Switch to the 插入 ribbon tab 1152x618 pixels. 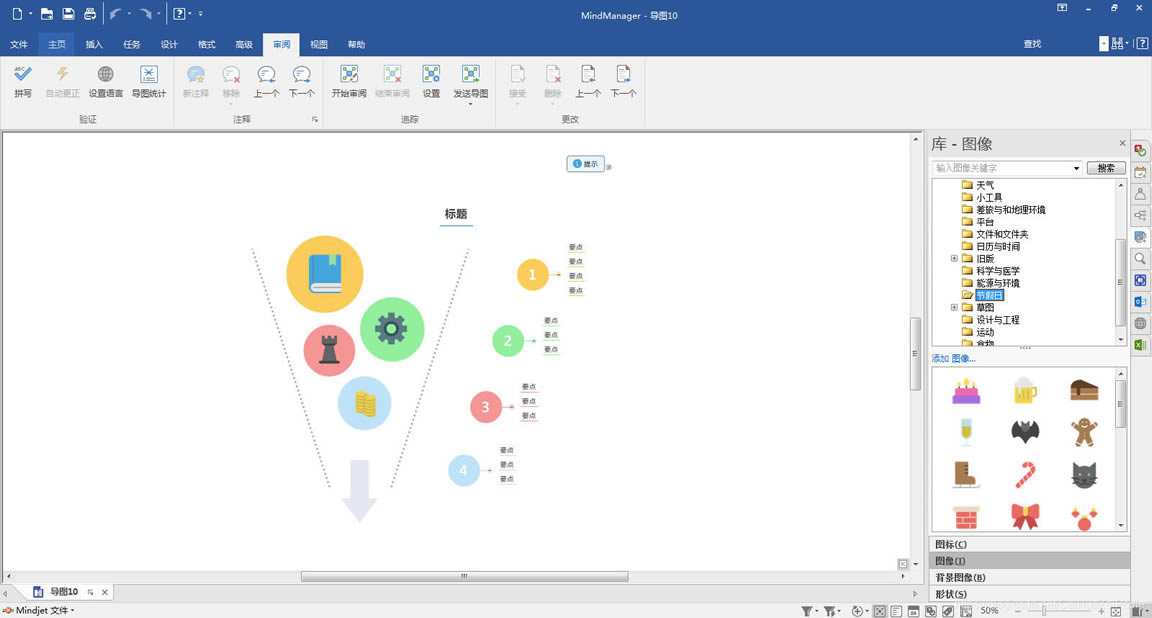[x=93, y=44]
